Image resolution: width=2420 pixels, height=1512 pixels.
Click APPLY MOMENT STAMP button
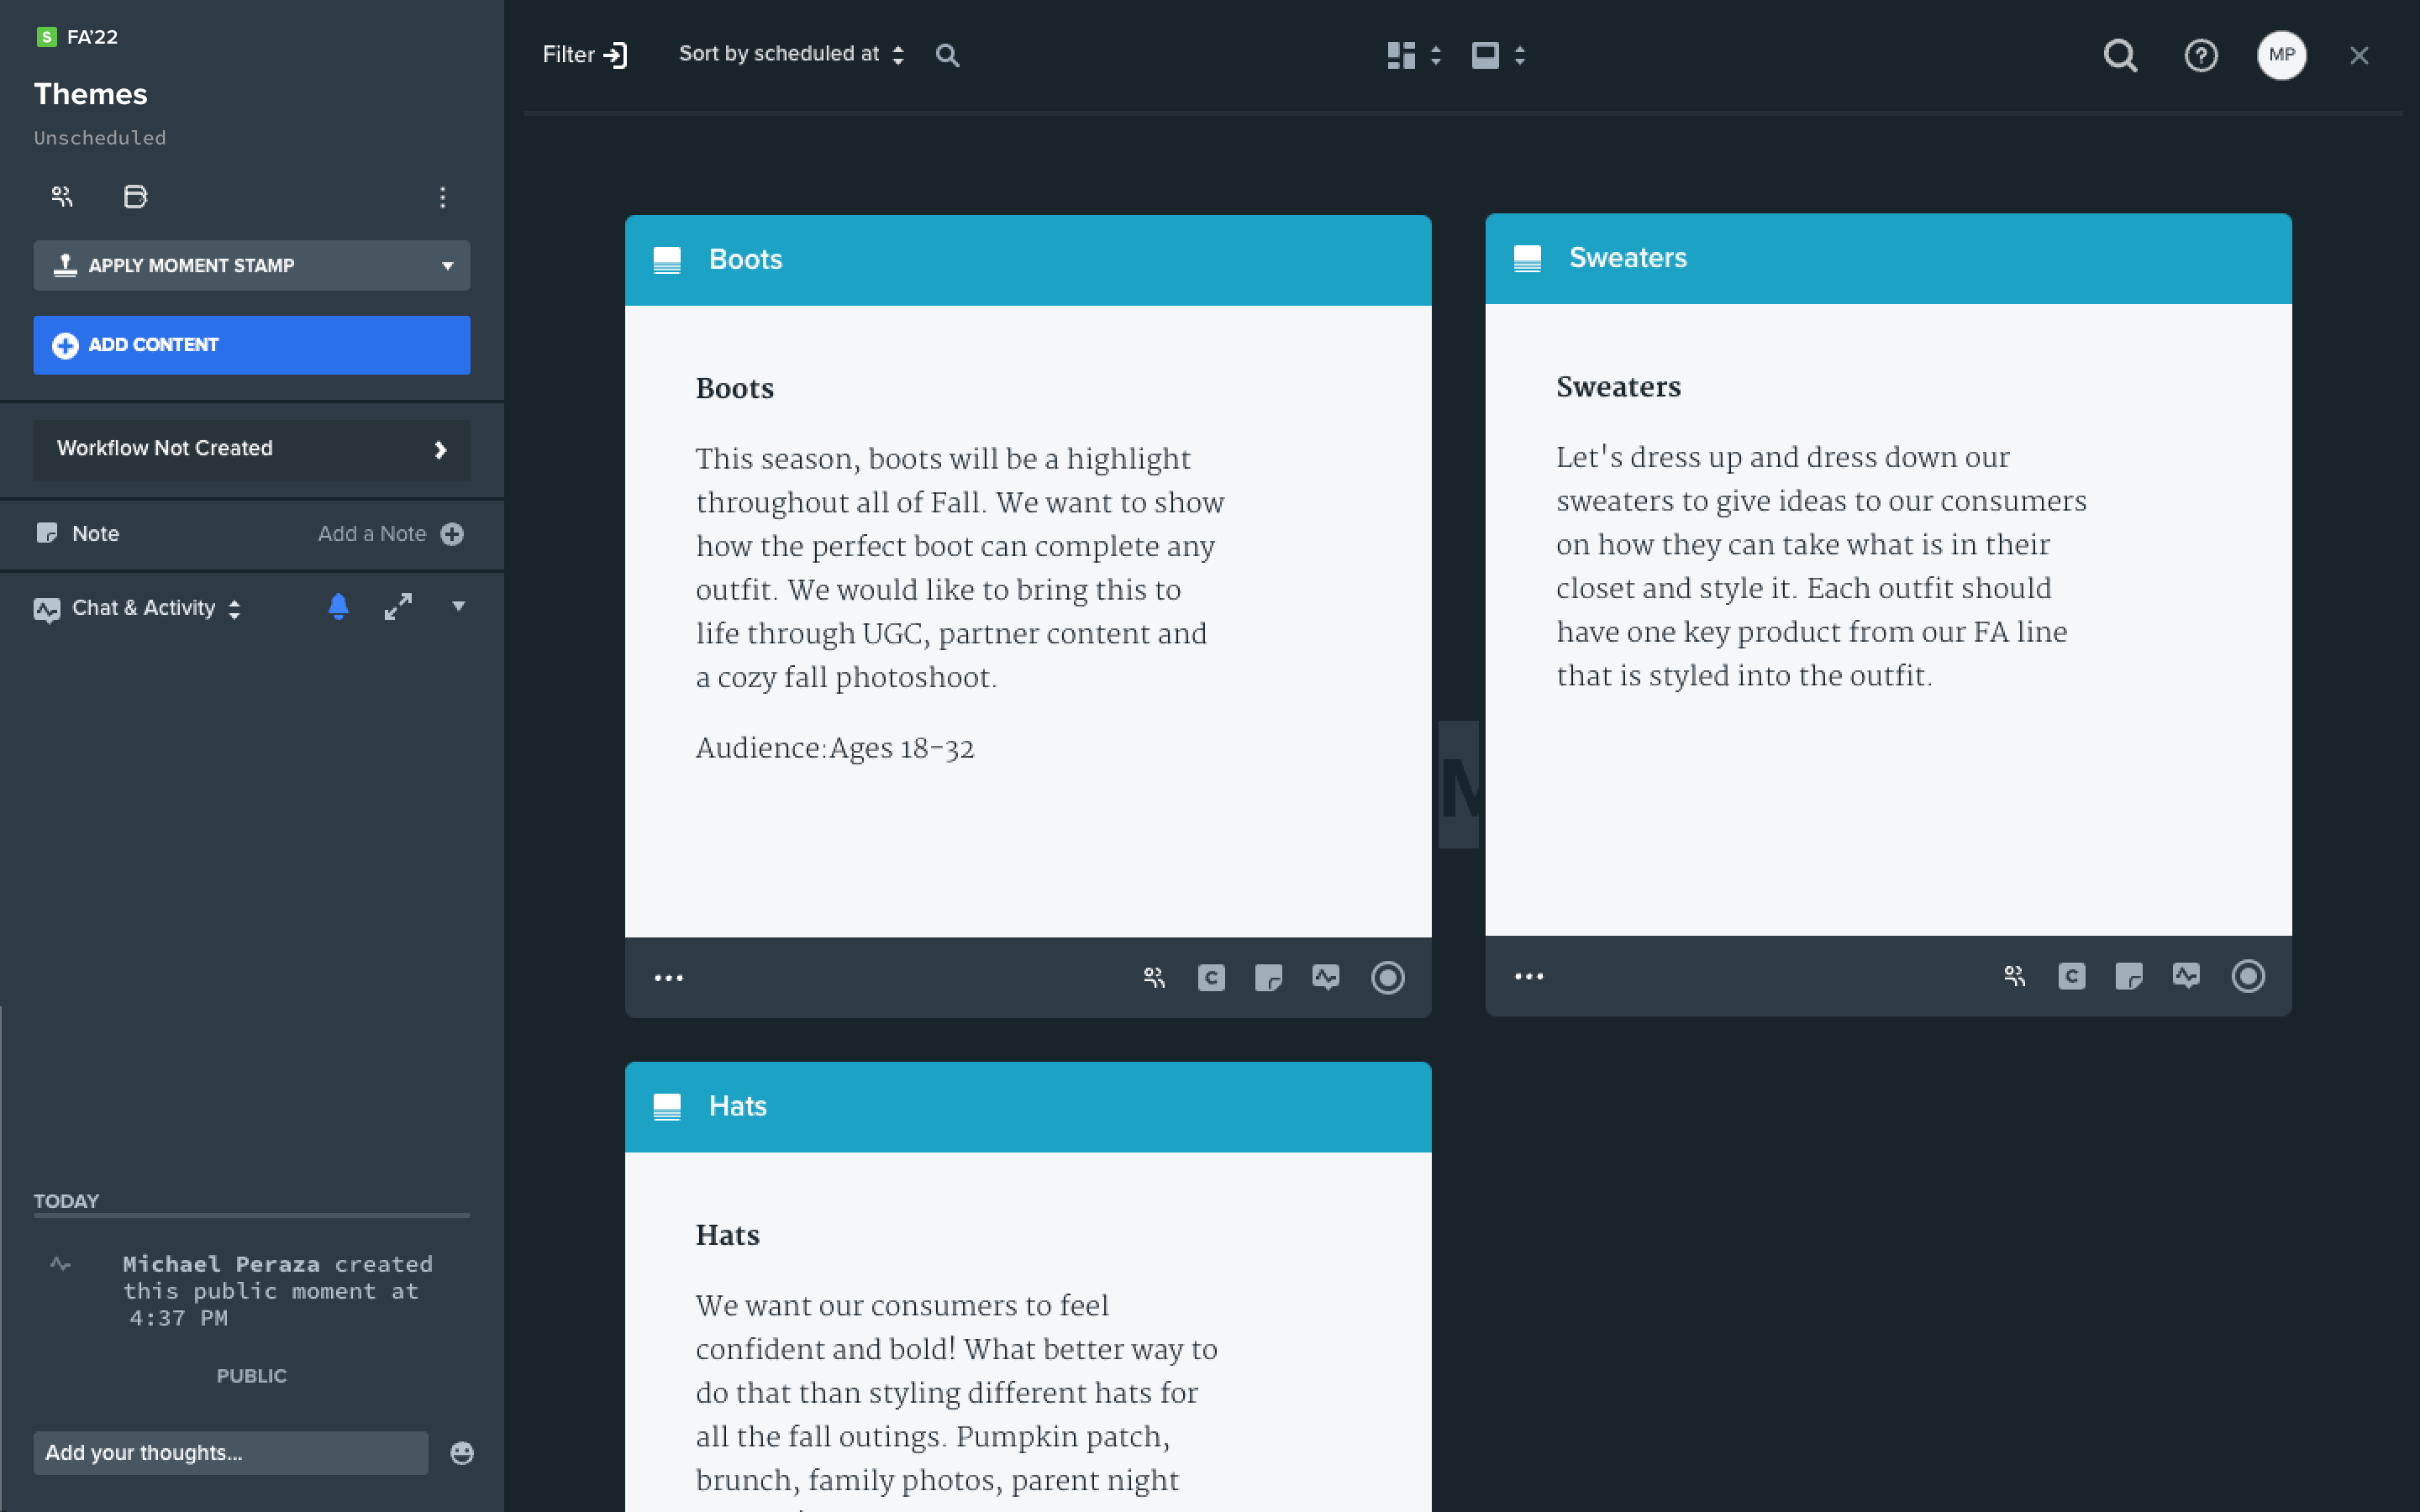coord(253,265)
